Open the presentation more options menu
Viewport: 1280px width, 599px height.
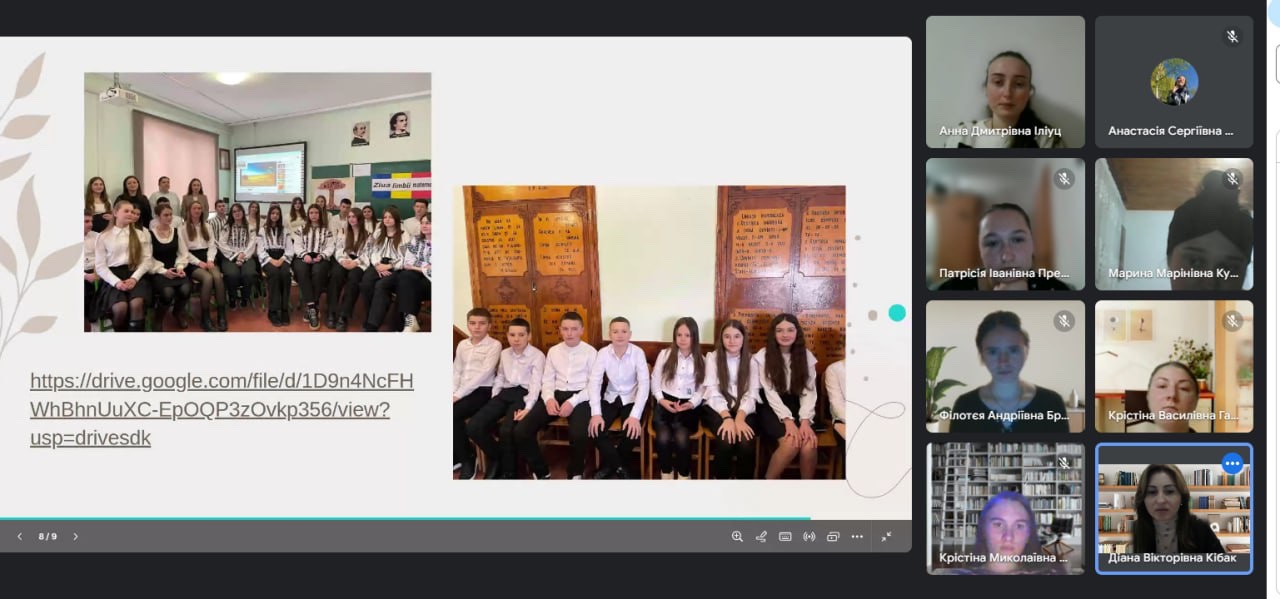[857, 536]
